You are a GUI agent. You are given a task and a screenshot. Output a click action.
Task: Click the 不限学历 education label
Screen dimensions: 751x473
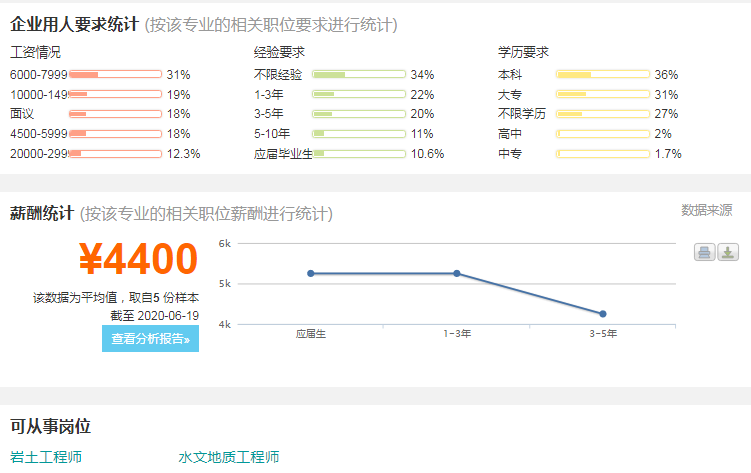tap(522, 114)
